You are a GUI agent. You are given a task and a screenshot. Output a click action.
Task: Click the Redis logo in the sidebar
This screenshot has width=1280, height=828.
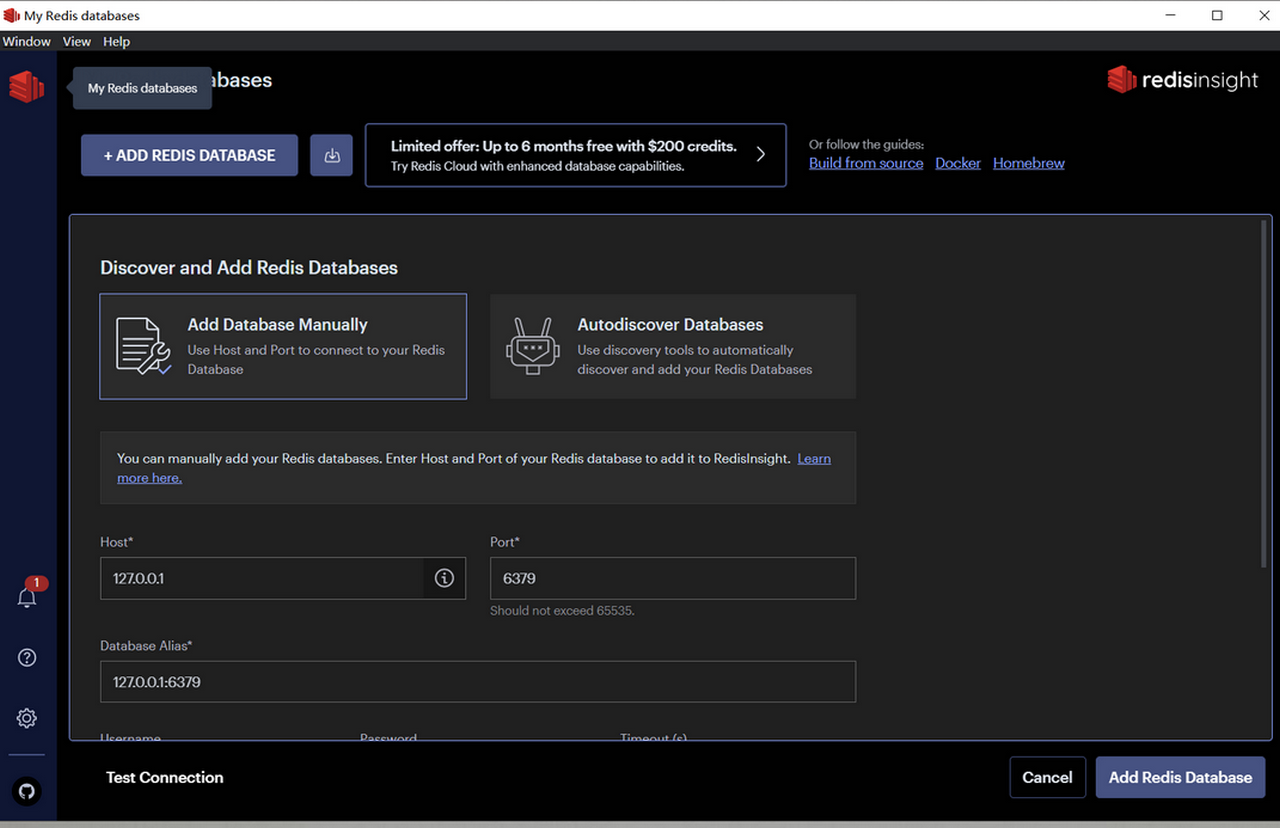pos(27,87)
